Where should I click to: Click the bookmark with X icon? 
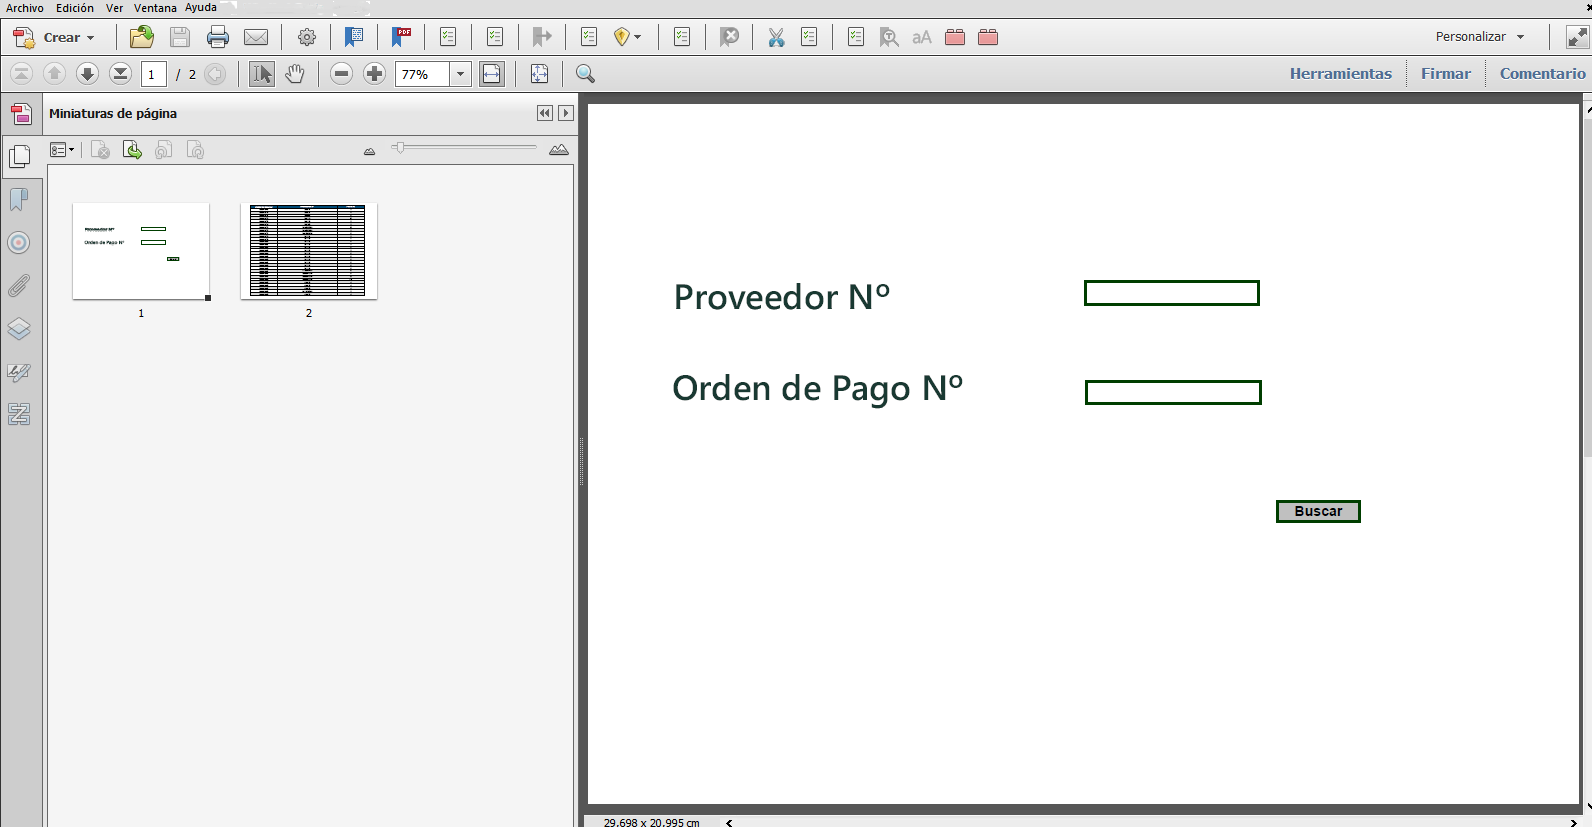coord(729,37)
